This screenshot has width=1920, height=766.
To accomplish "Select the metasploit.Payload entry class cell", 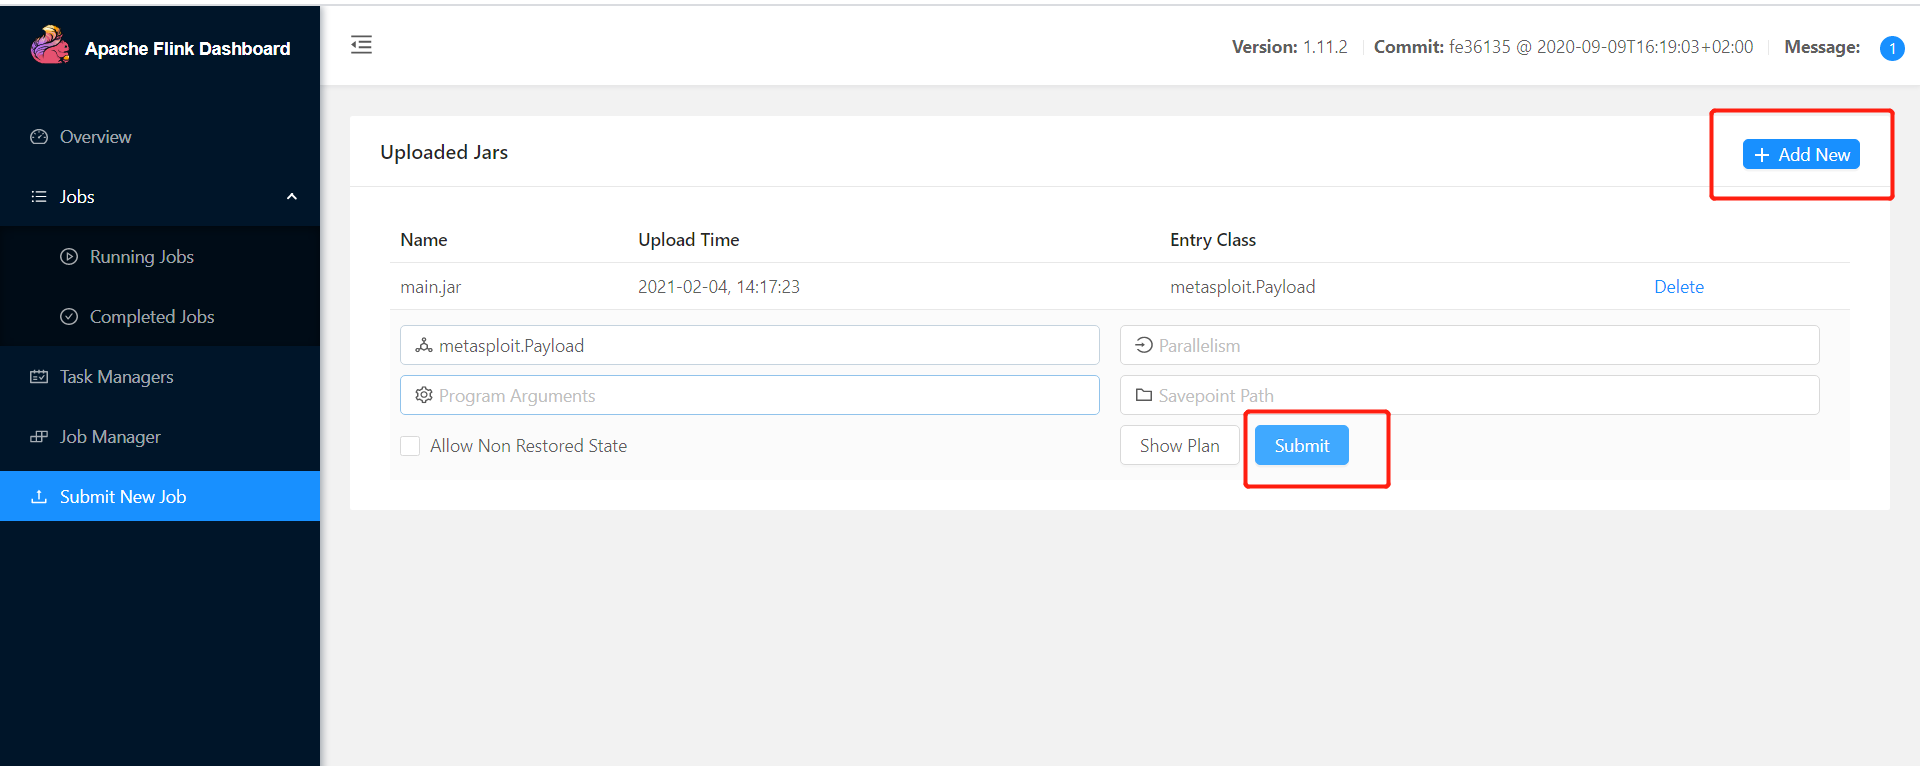I will pos(1243,287).
